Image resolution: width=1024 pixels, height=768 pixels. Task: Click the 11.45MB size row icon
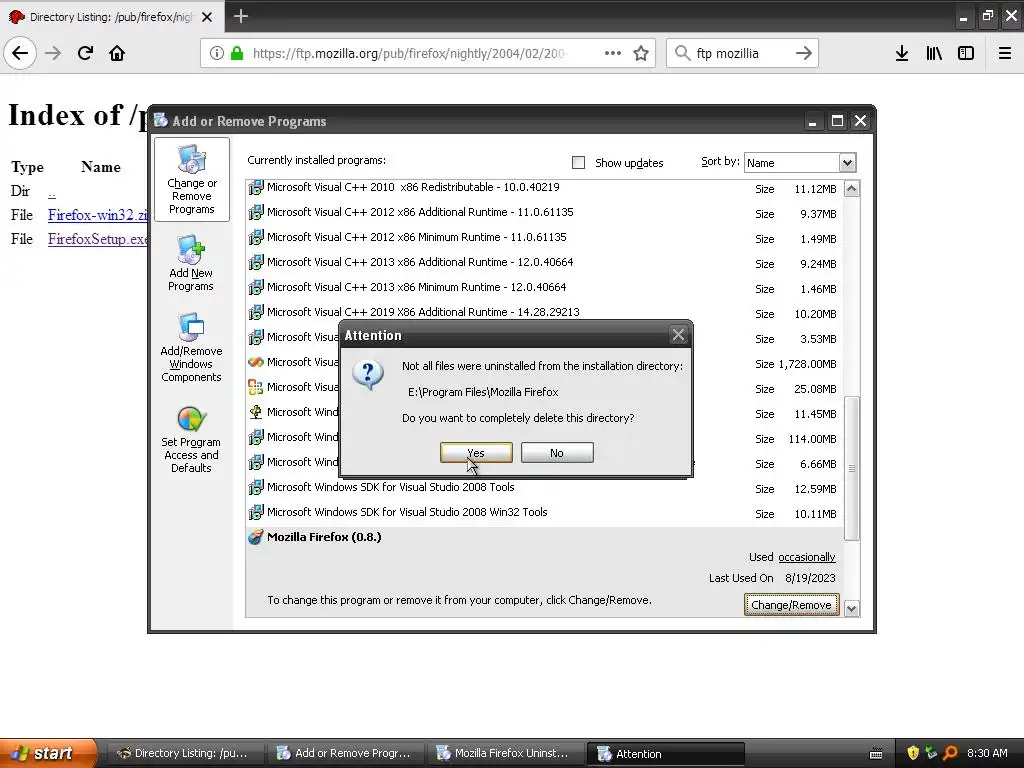click(x=255, y=412)
